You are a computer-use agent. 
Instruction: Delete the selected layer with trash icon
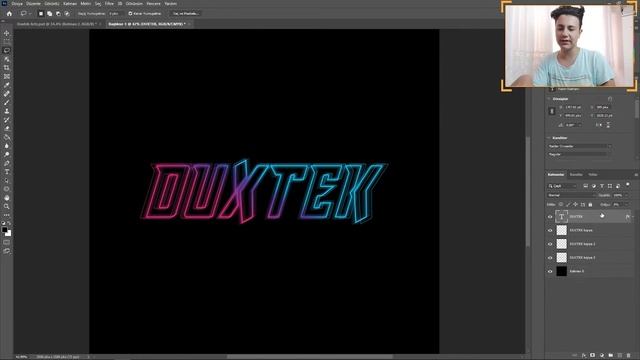[x=629, y=356]
